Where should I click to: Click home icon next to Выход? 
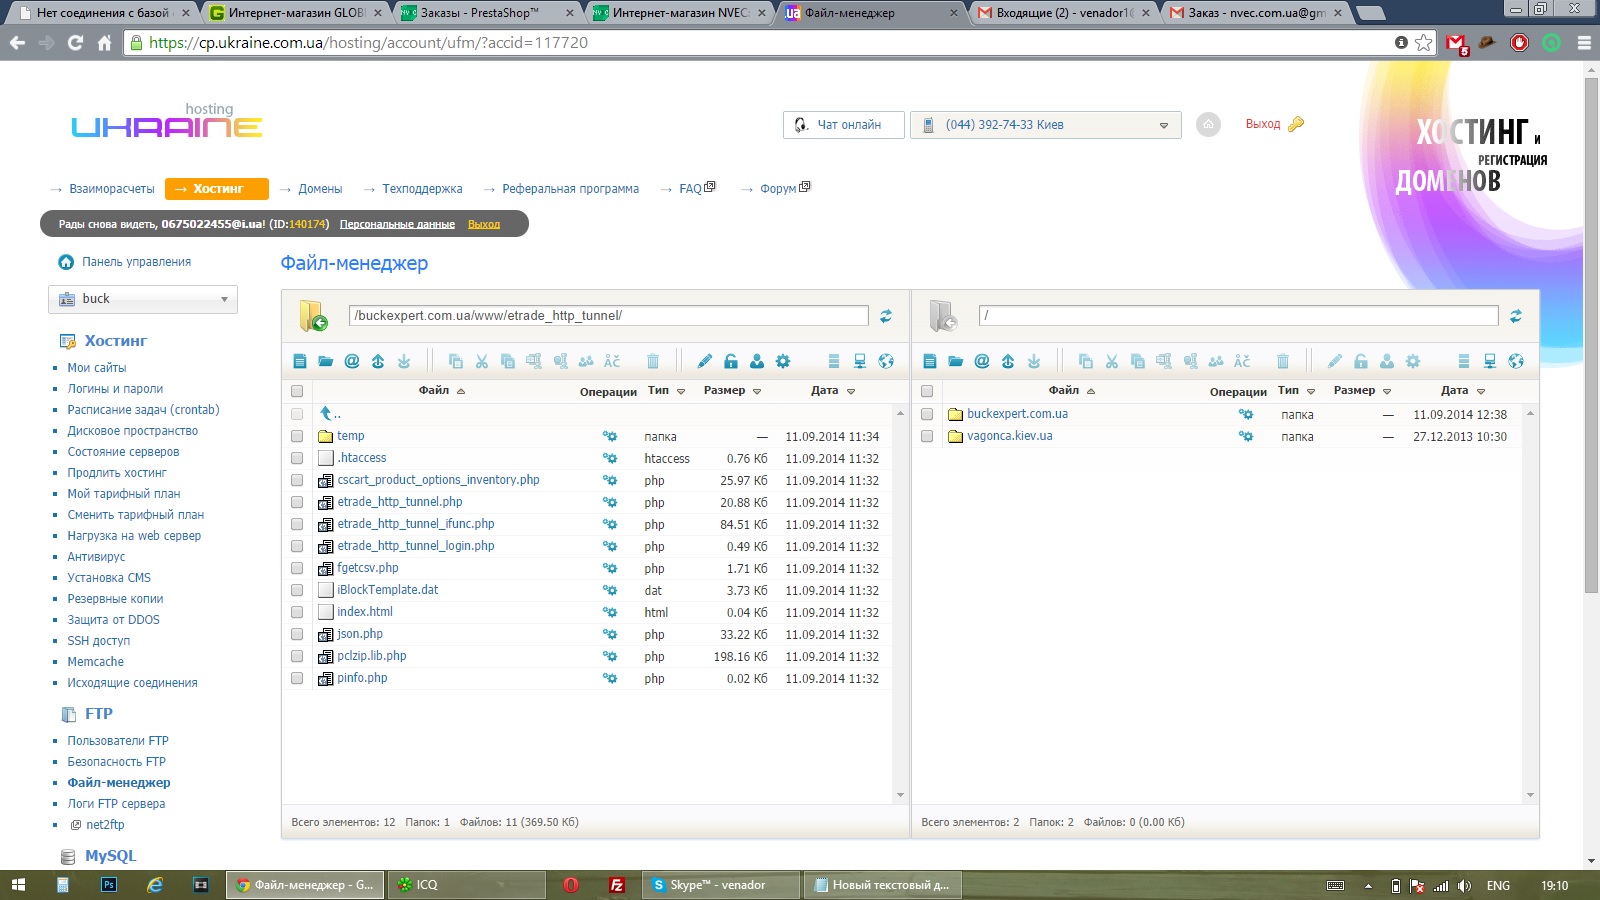coord(1209,125)
